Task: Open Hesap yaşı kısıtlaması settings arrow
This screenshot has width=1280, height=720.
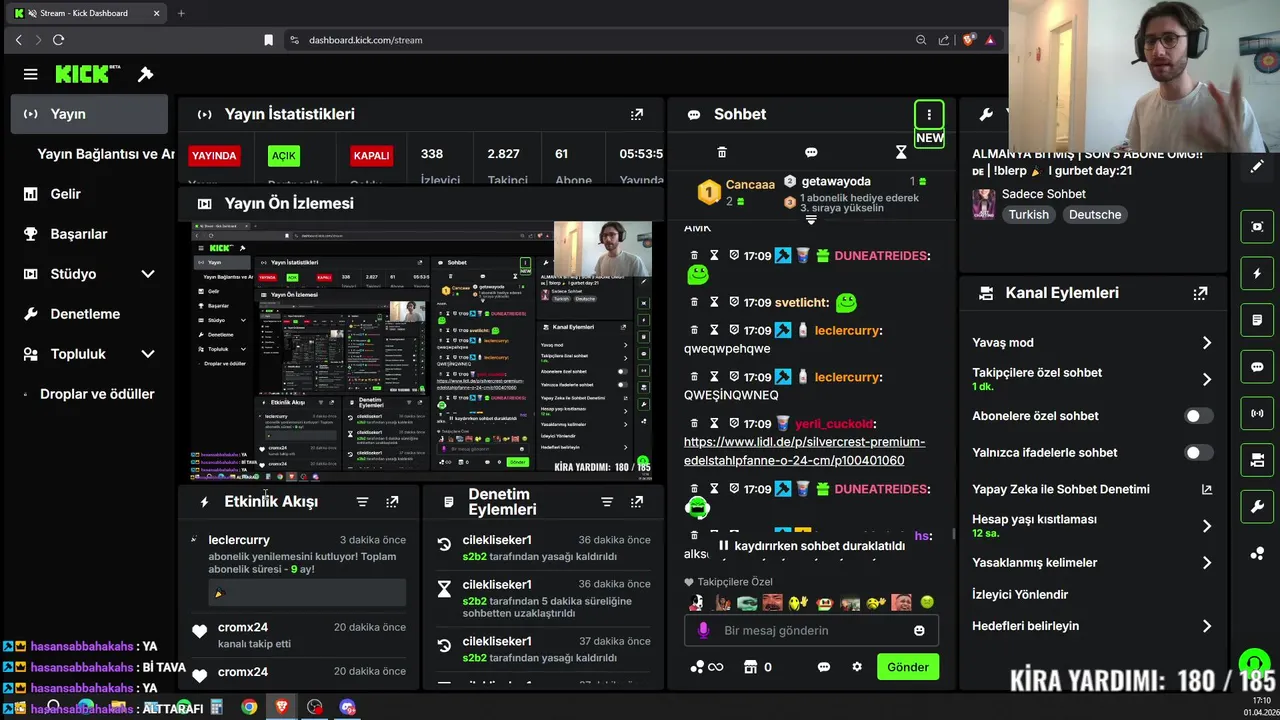Action: (x=1207, y=526)
